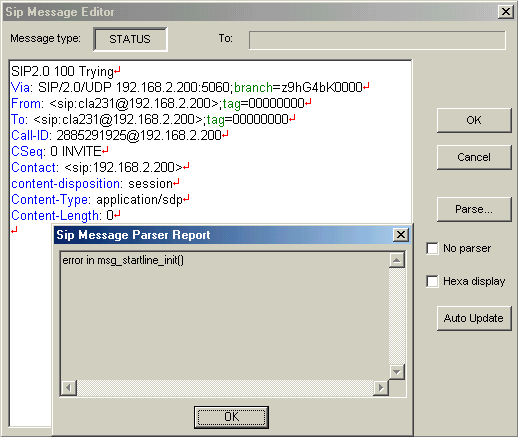Click the report vertical scrollbar track

coord(397,316)
